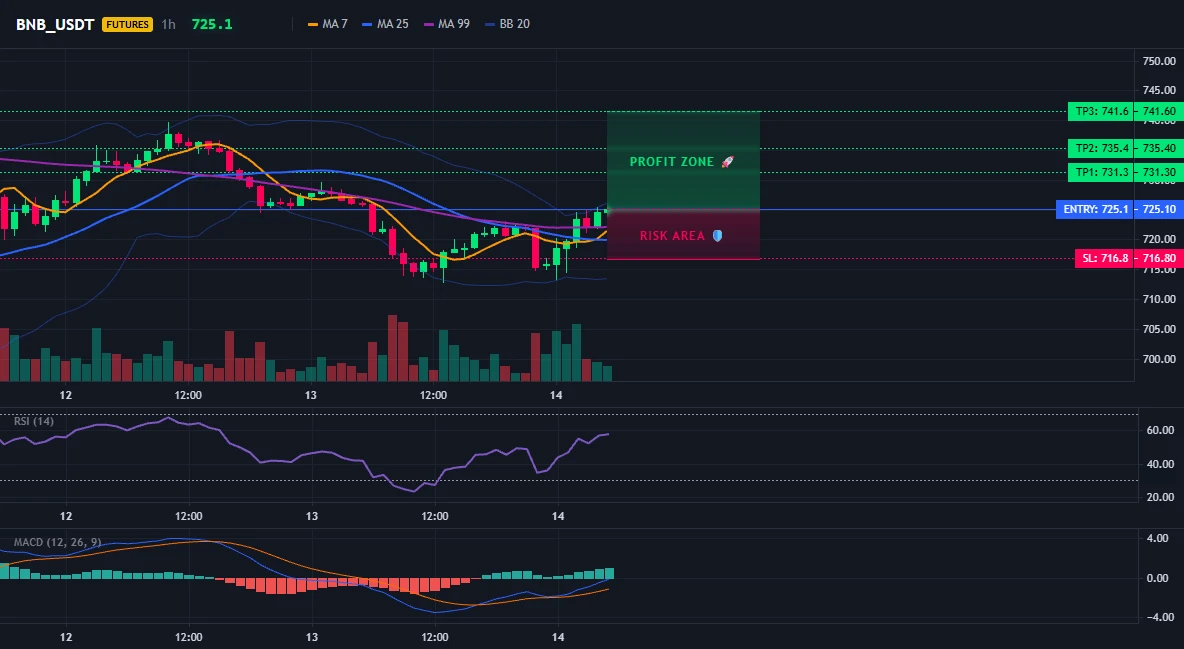Click the RSI (14) indicator label
This screenshot has height=649, width=1184.
pos(34,421)
